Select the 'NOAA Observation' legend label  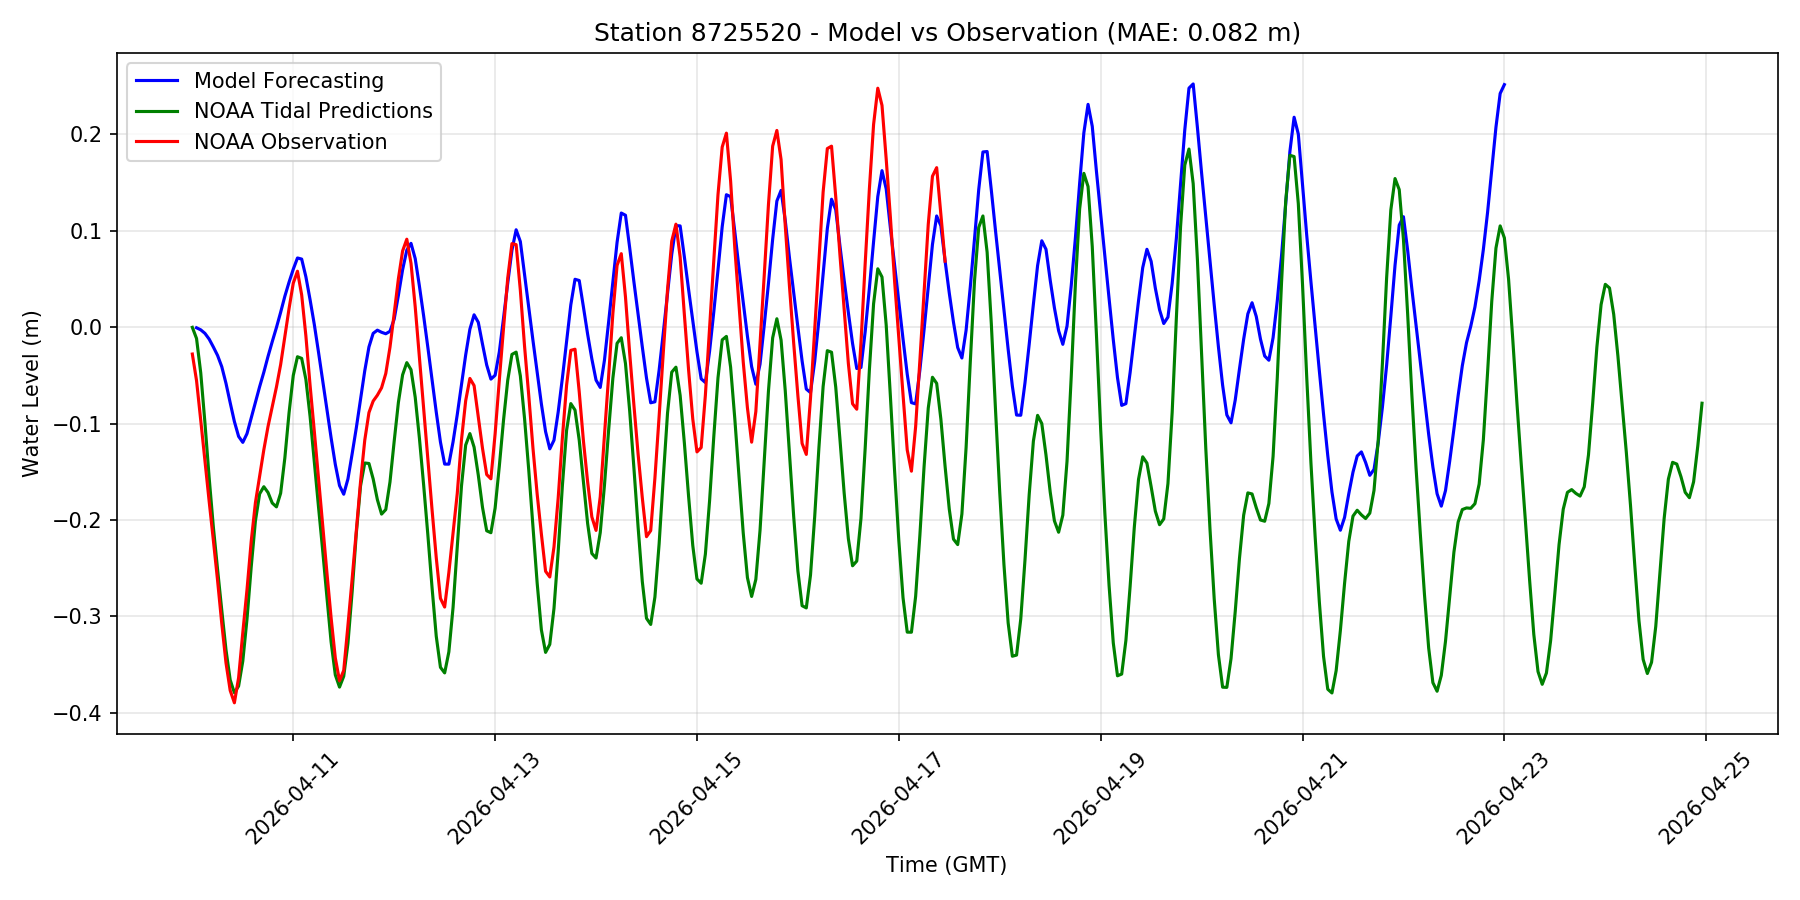(290, 142)
